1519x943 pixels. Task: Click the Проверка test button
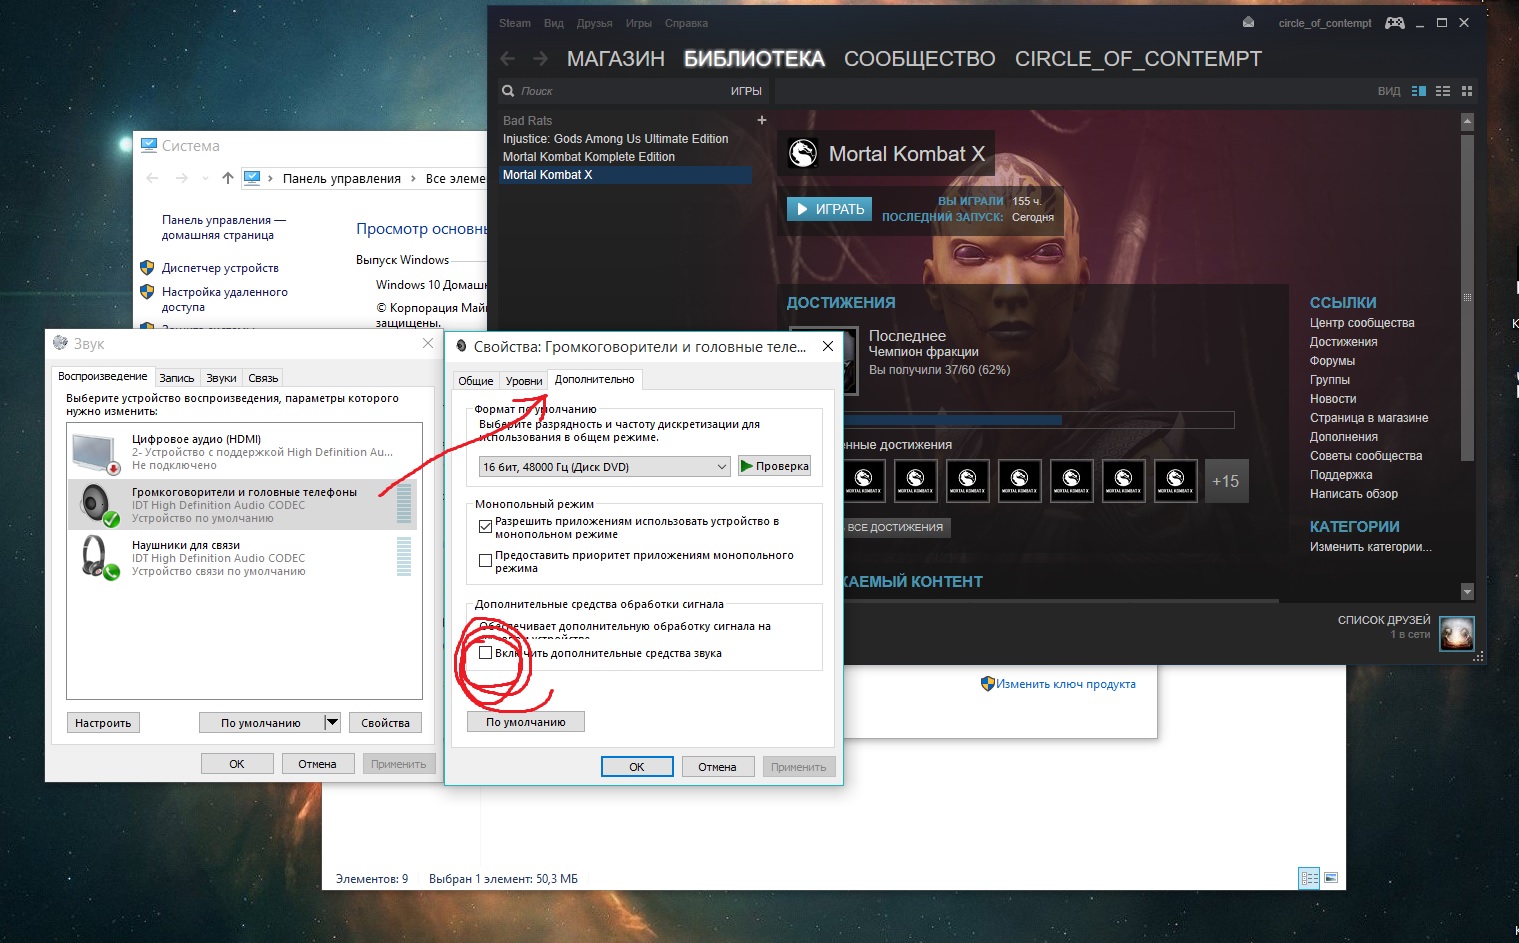point(774,466)
